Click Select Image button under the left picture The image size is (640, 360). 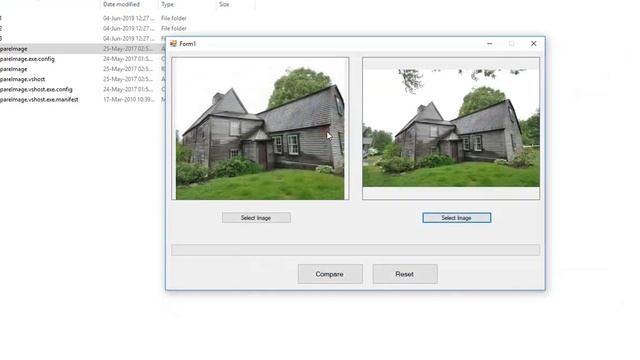256,218
